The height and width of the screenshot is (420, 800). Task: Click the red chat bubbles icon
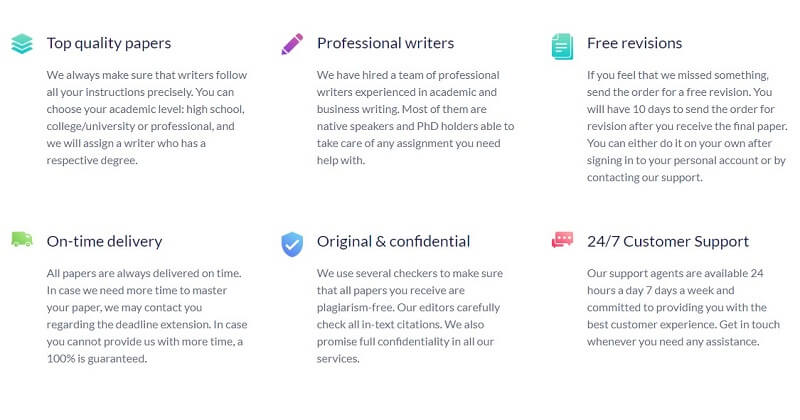(x=562, y=239)
